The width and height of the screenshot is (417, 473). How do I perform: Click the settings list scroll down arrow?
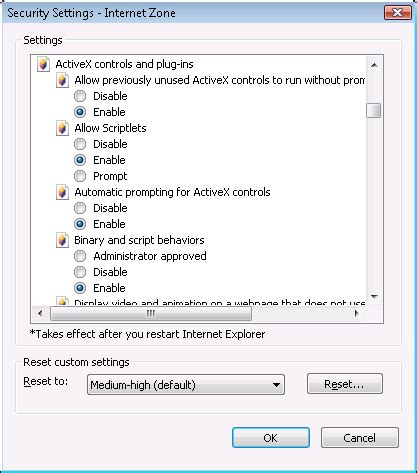point(374,296)
